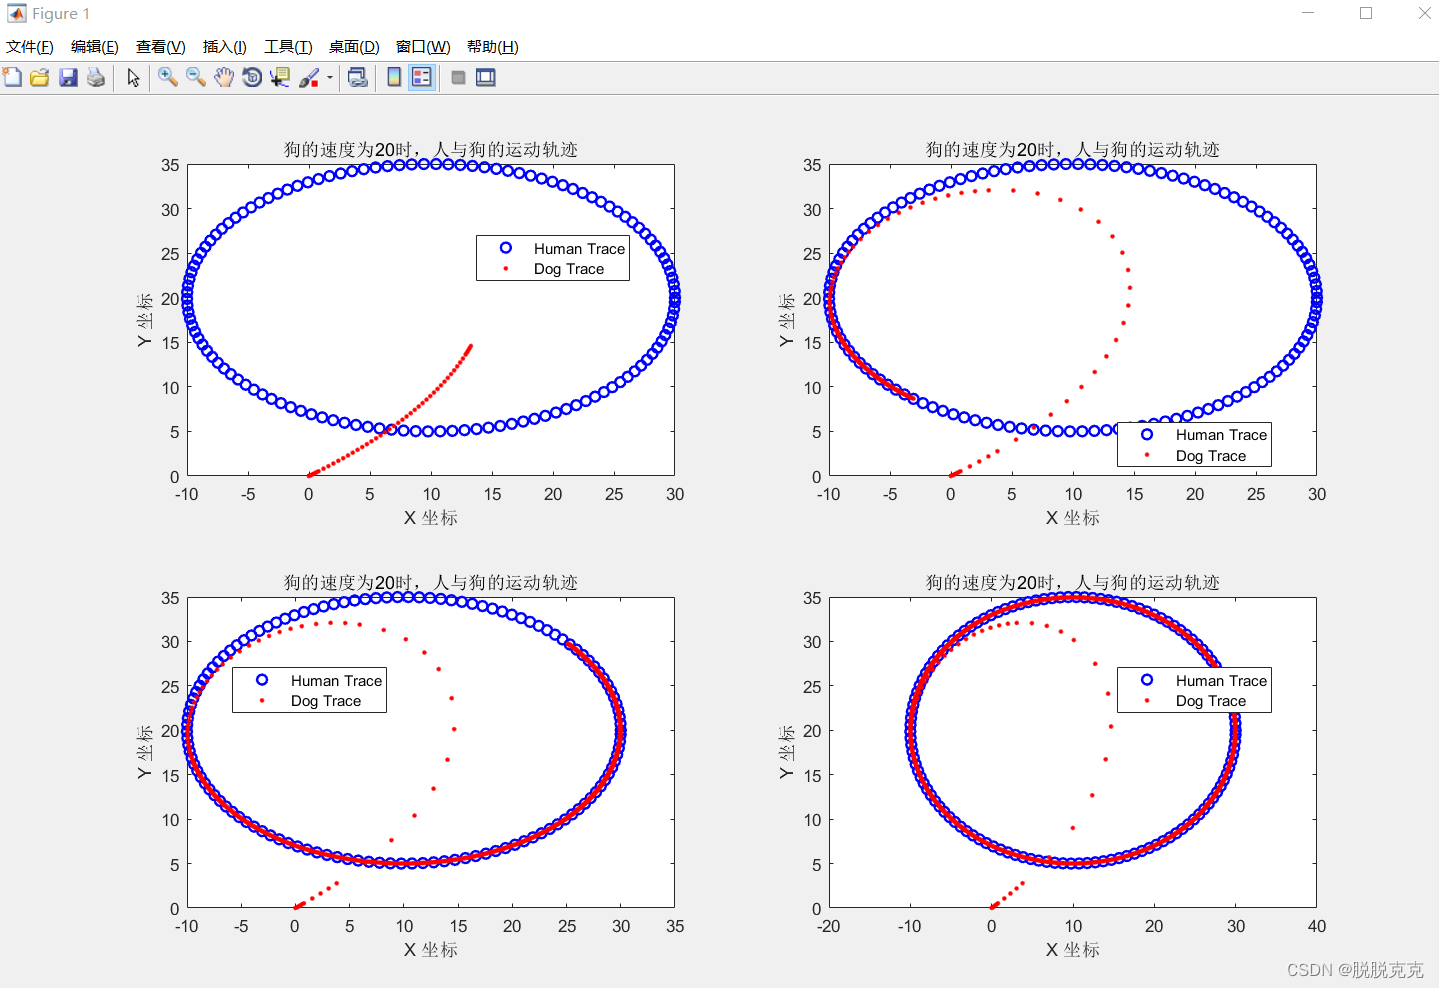The height and width of the screenshot is (988, 1439).
Task: Select the top-left plot's legend box
Action: click(x=553, y=258)
